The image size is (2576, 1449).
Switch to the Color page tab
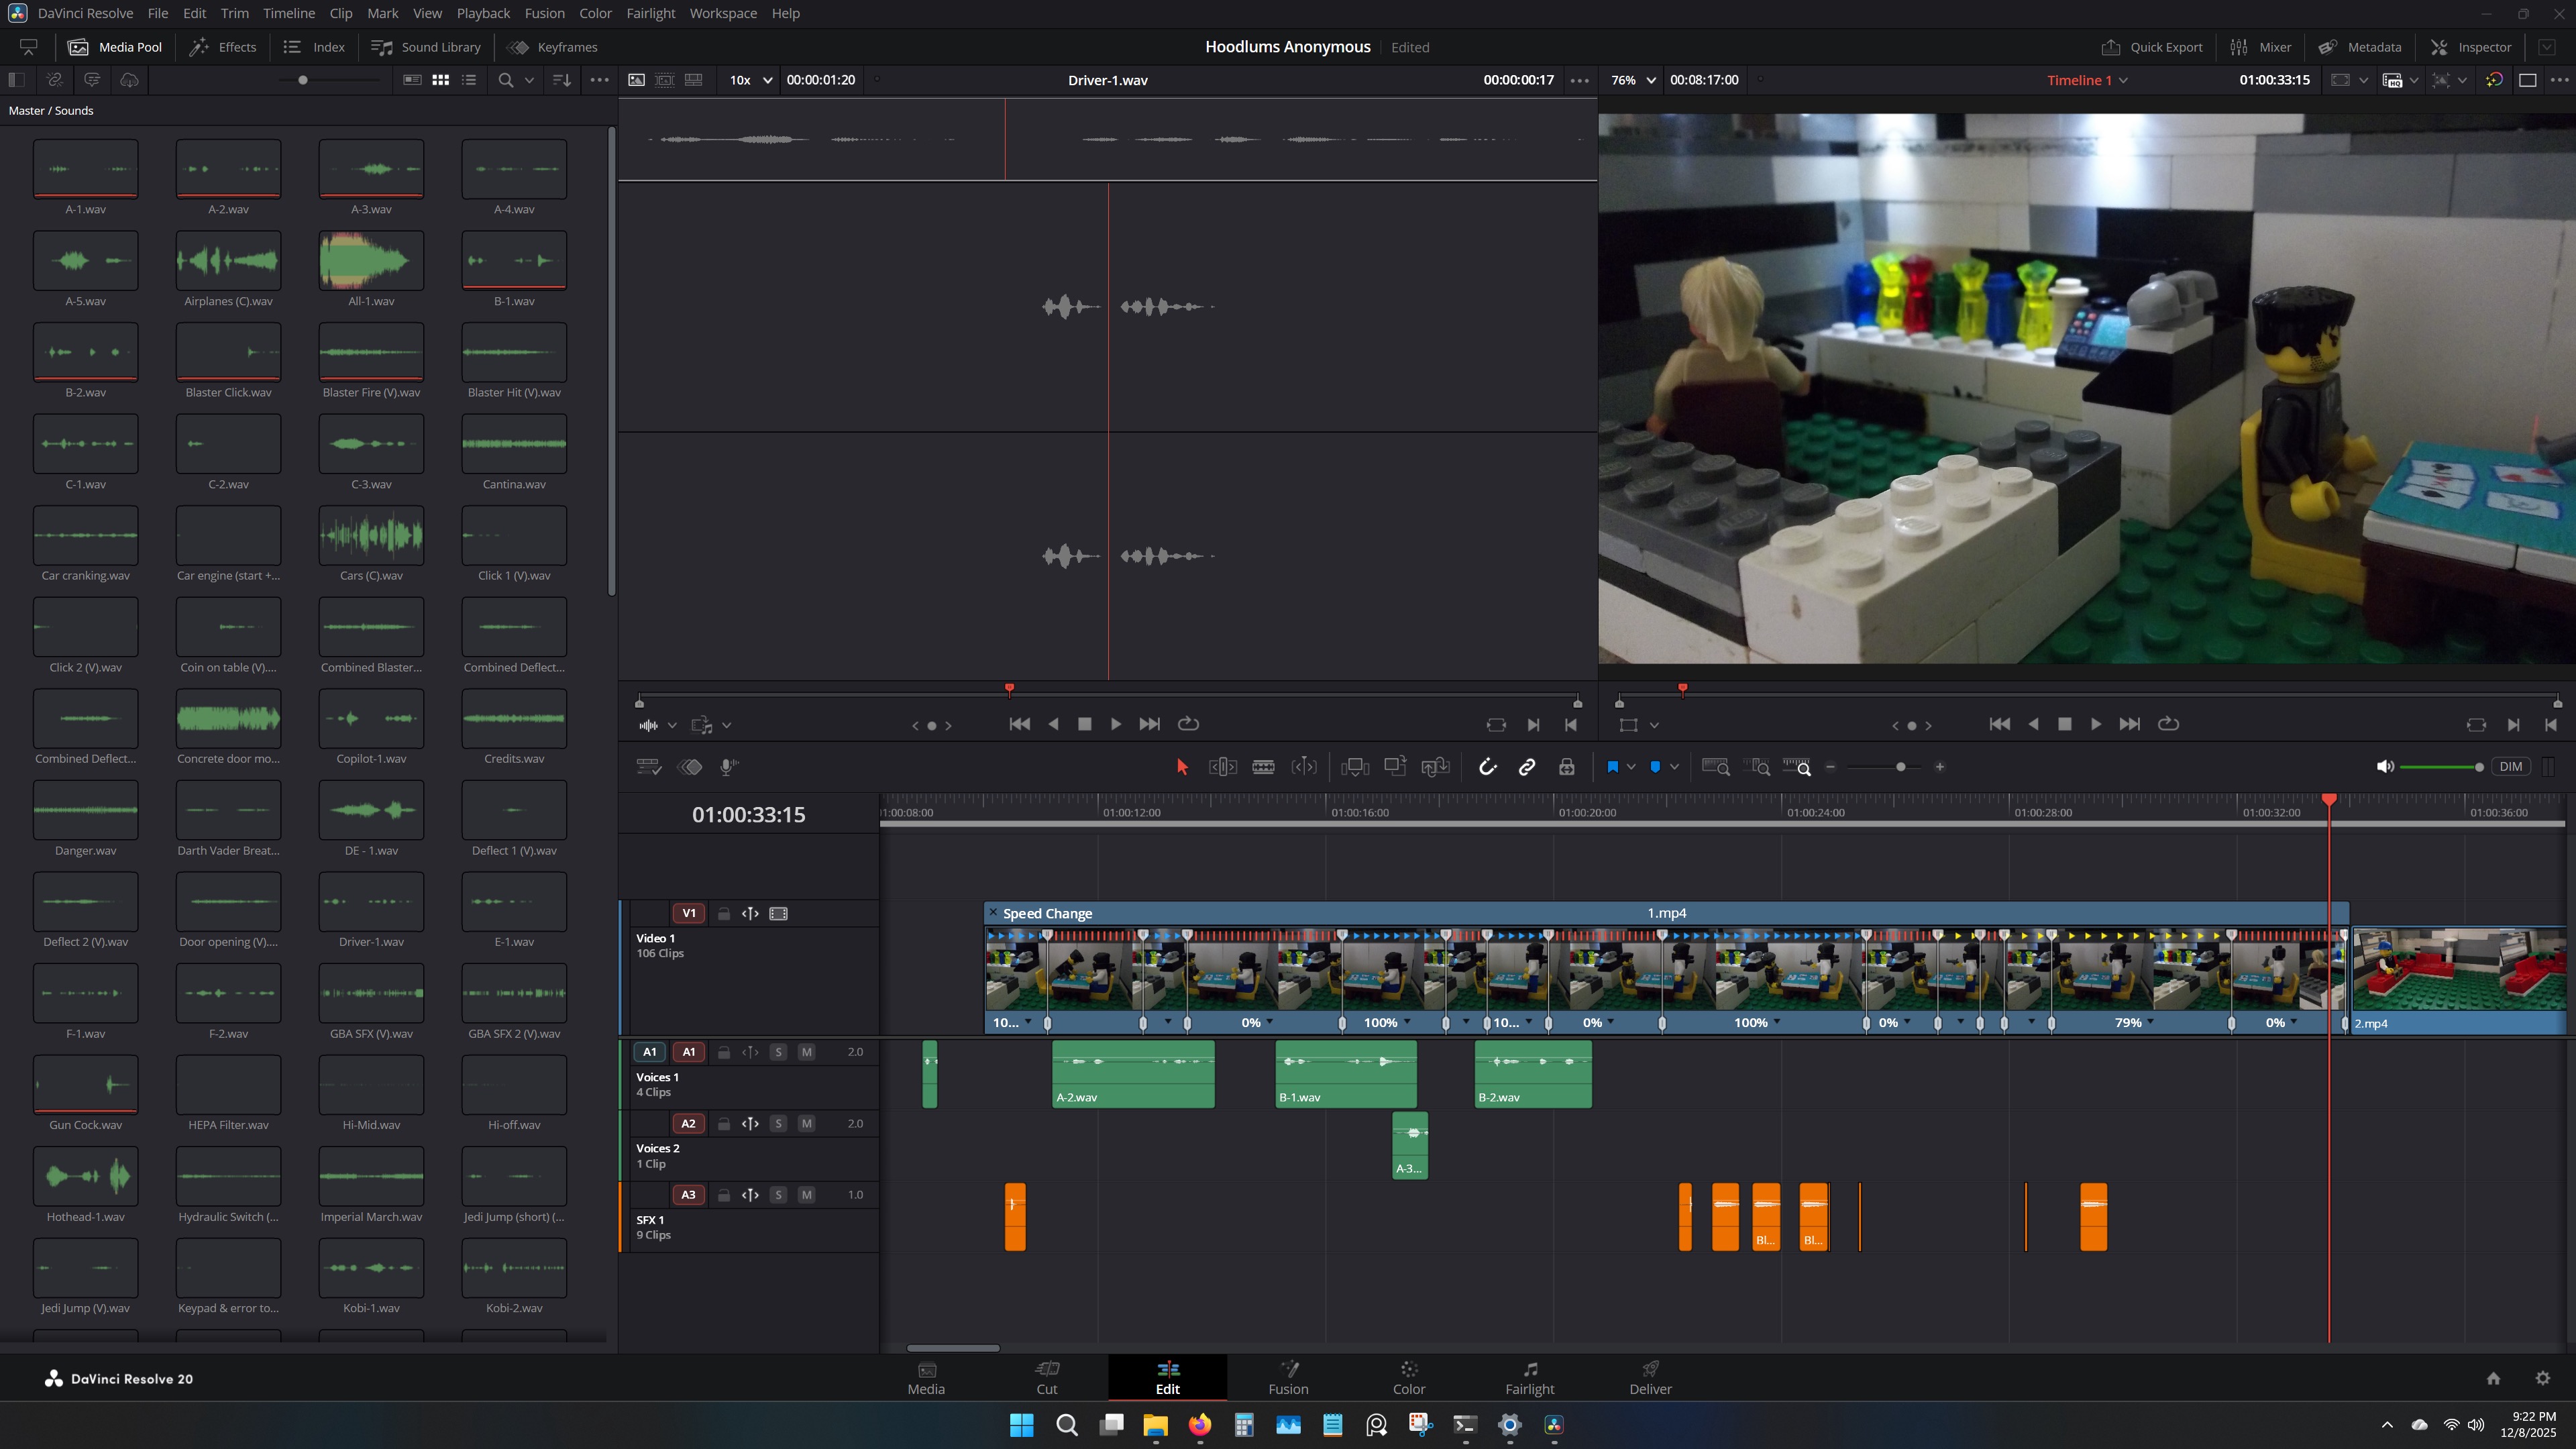(x=1408, y=1377)
